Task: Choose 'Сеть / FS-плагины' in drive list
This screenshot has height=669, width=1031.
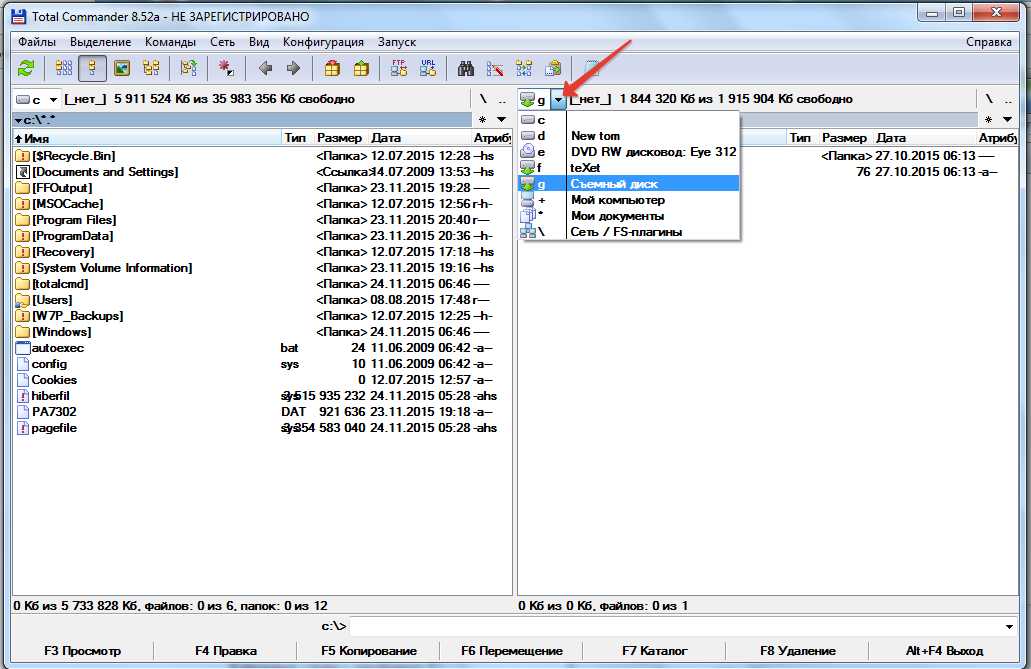Action: [x=628, y=232]
